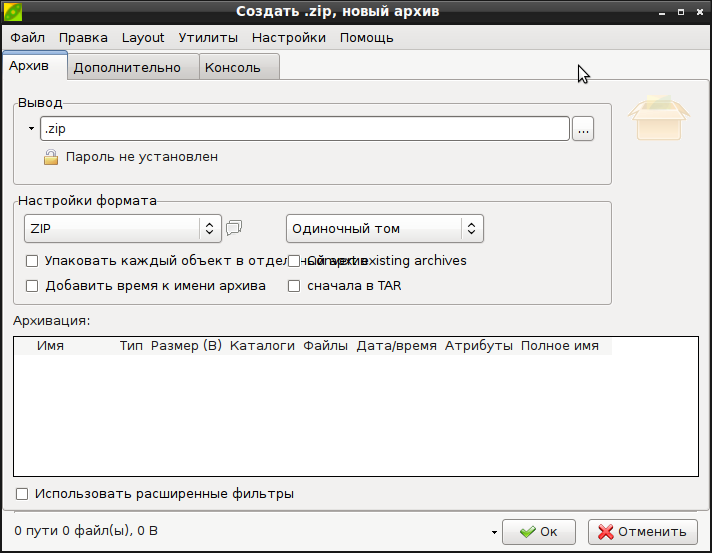Click the cardboard box archive icon

click(x=659, y=117)
